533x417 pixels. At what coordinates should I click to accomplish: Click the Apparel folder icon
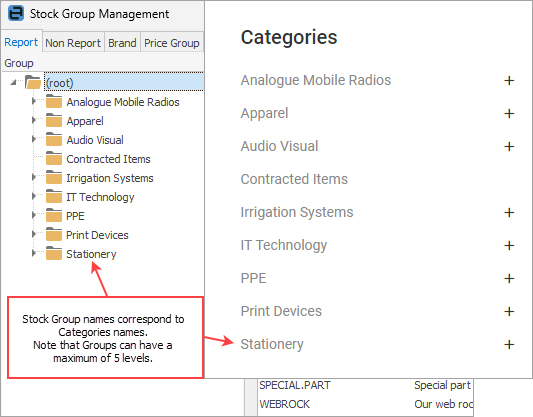click(54, 120)
